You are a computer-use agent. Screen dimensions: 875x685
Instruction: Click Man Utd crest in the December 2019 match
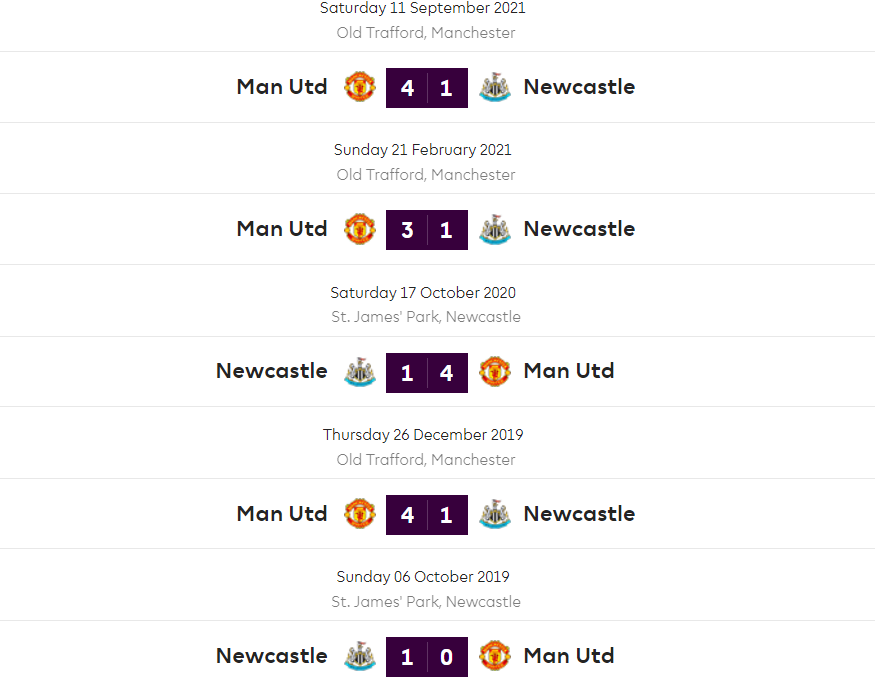click(359, 514)
